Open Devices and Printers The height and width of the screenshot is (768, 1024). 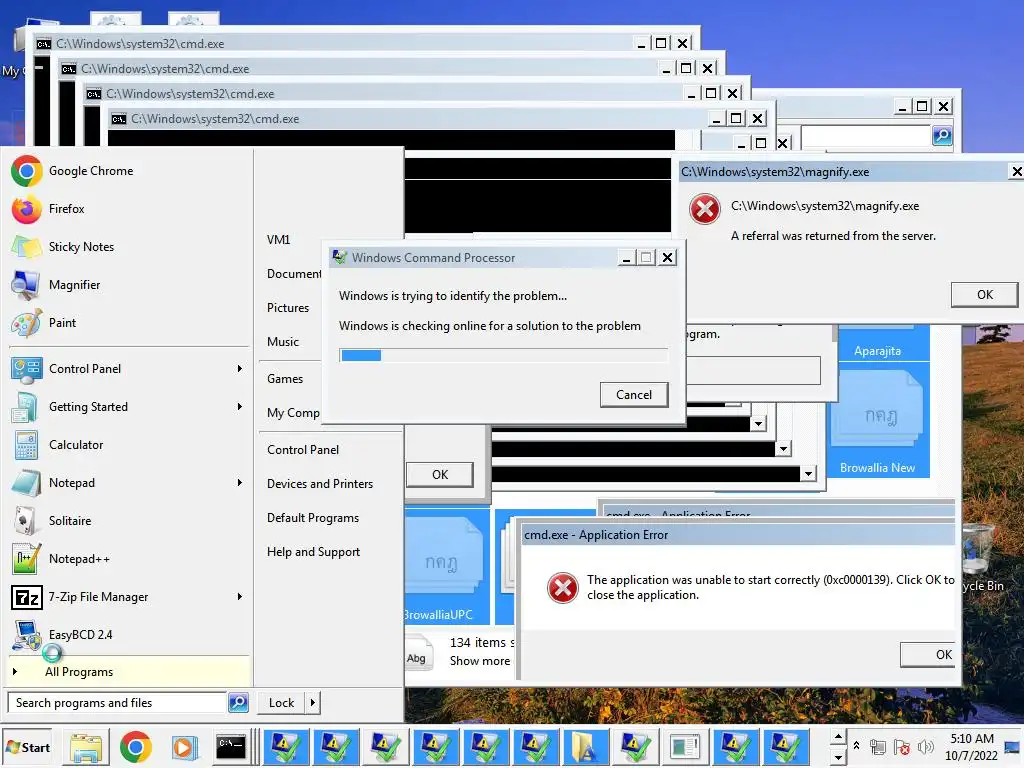pos(320,484)
